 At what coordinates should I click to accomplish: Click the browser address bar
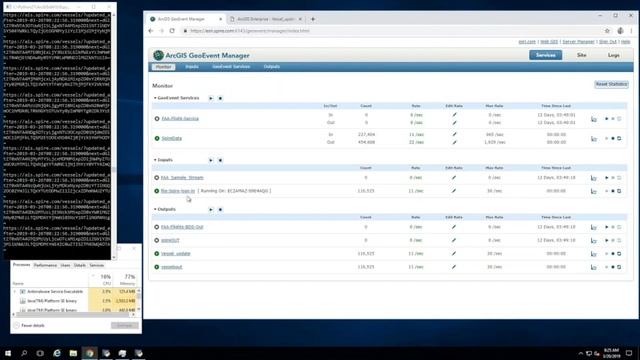(x=390, y=31)
